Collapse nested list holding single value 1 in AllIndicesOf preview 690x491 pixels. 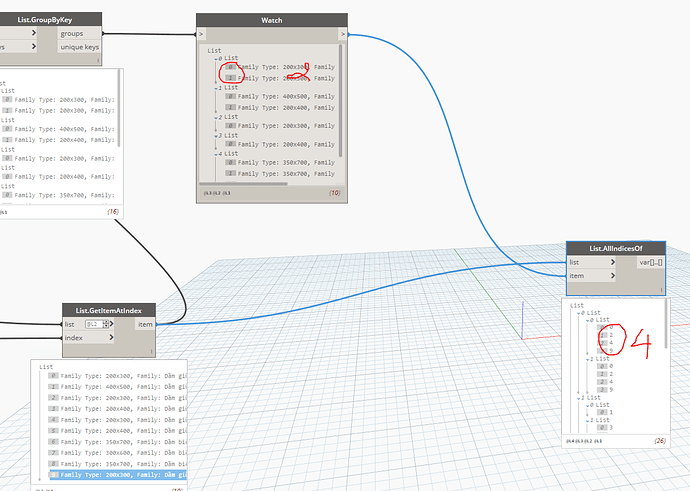click(x=587, y=406)
